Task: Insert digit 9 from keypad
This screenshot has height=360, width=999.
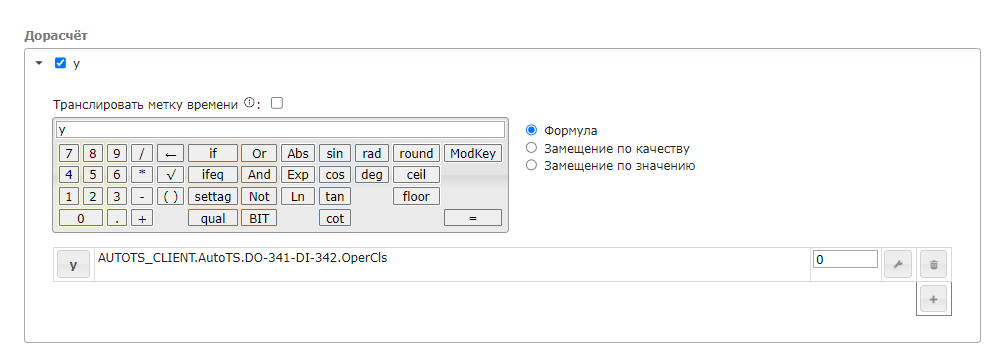Action: click(117, 154)
